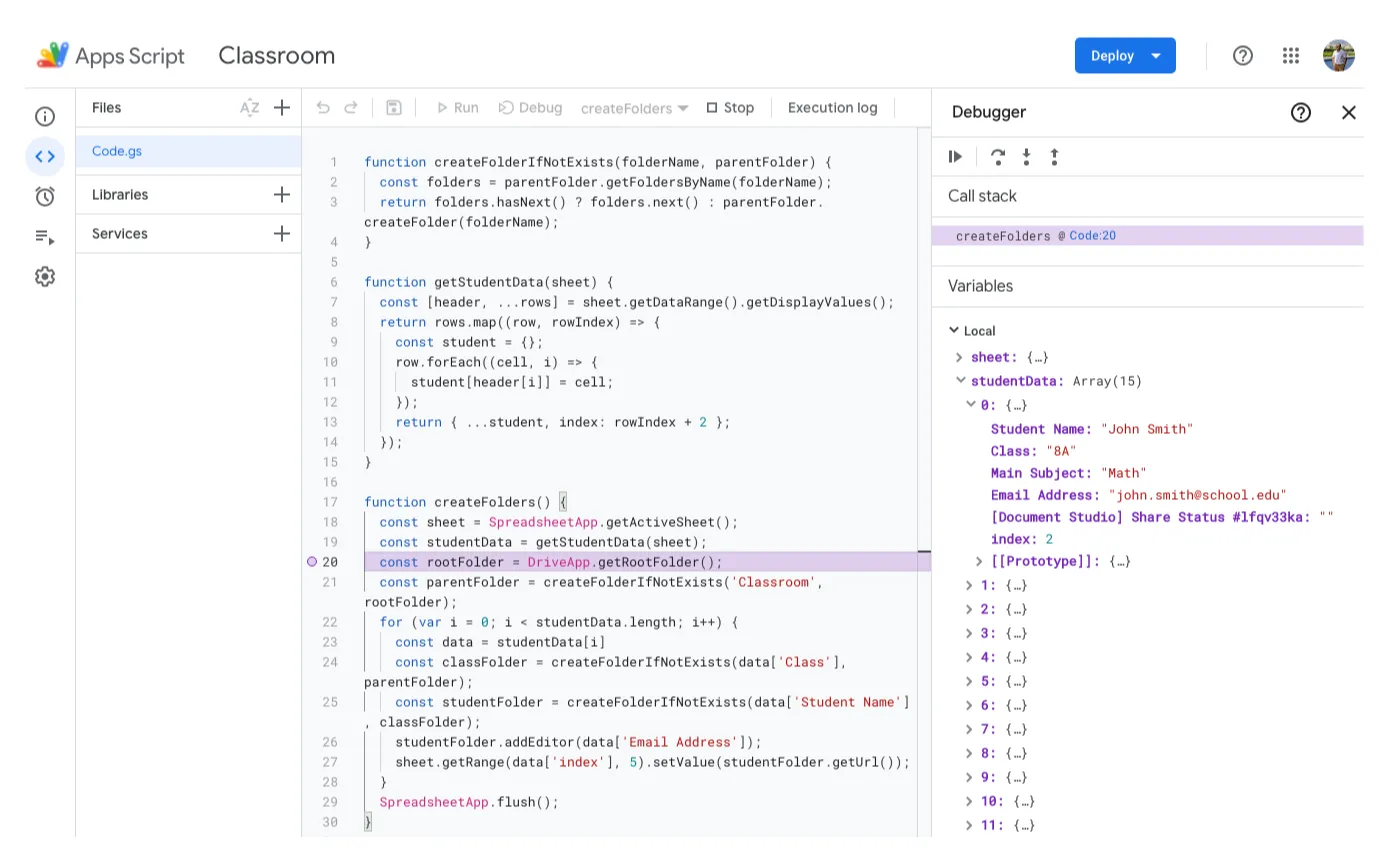Step out of the current function
The height and width of the screenshot is (862, 1388).
click(1054, 156)
